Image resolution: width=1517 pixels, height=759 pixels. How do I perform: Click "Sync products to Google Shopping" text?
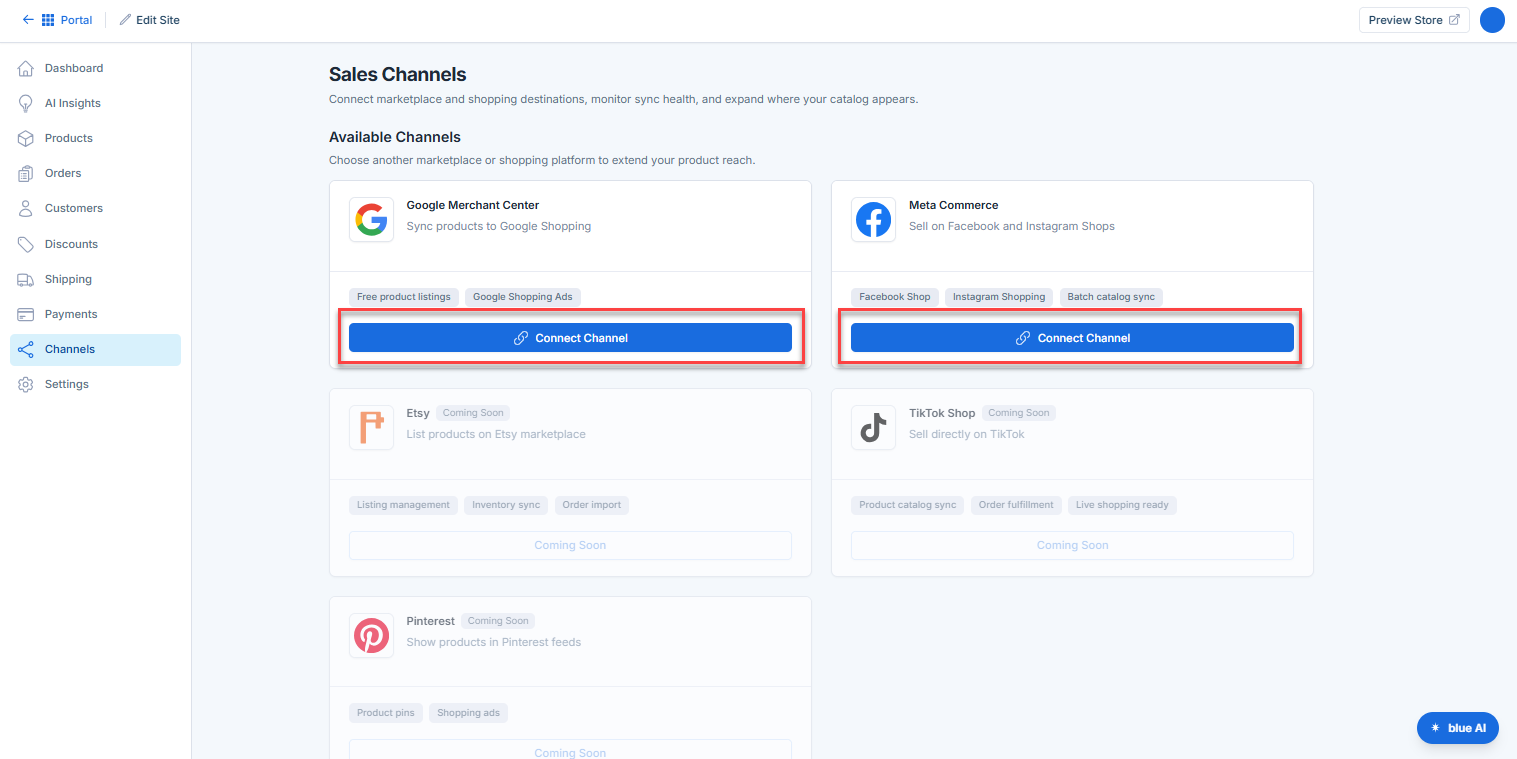pyautogui.click(x=499, y=226)
